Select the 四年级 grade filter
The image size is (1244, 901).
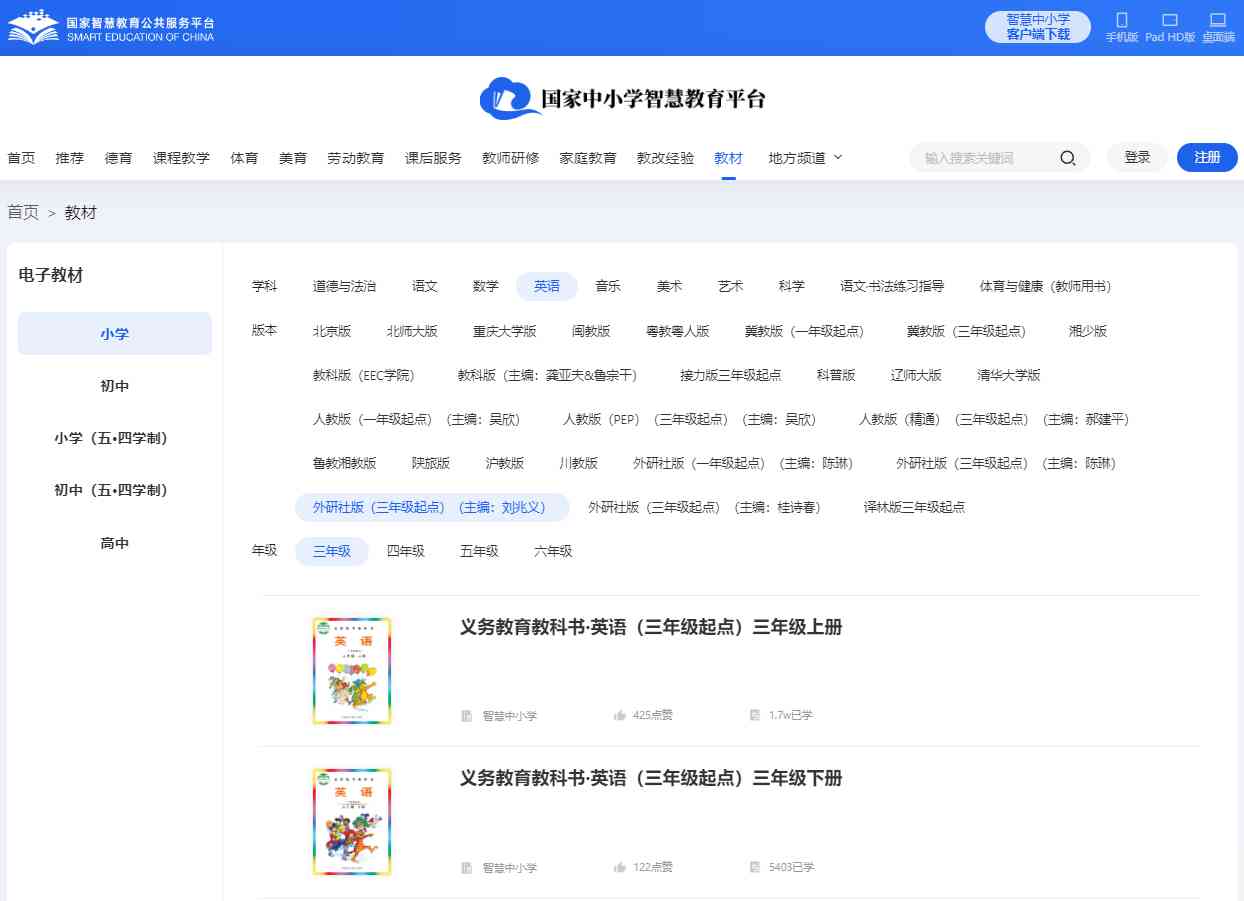(405, 551)
